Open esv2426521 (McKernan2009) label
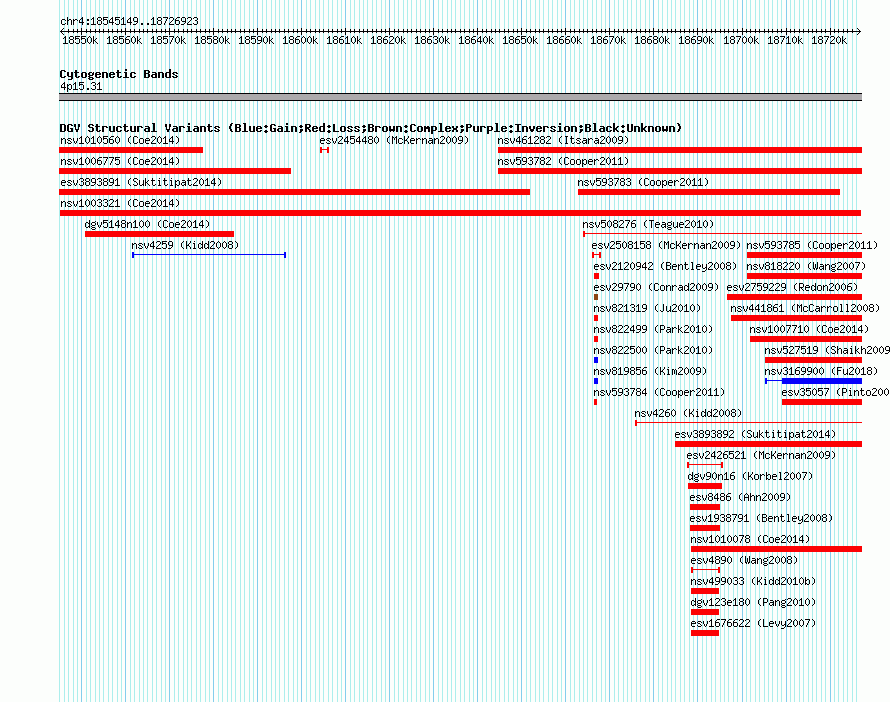The width and height of the screenshot is (890, 702). tap(761, 455)
